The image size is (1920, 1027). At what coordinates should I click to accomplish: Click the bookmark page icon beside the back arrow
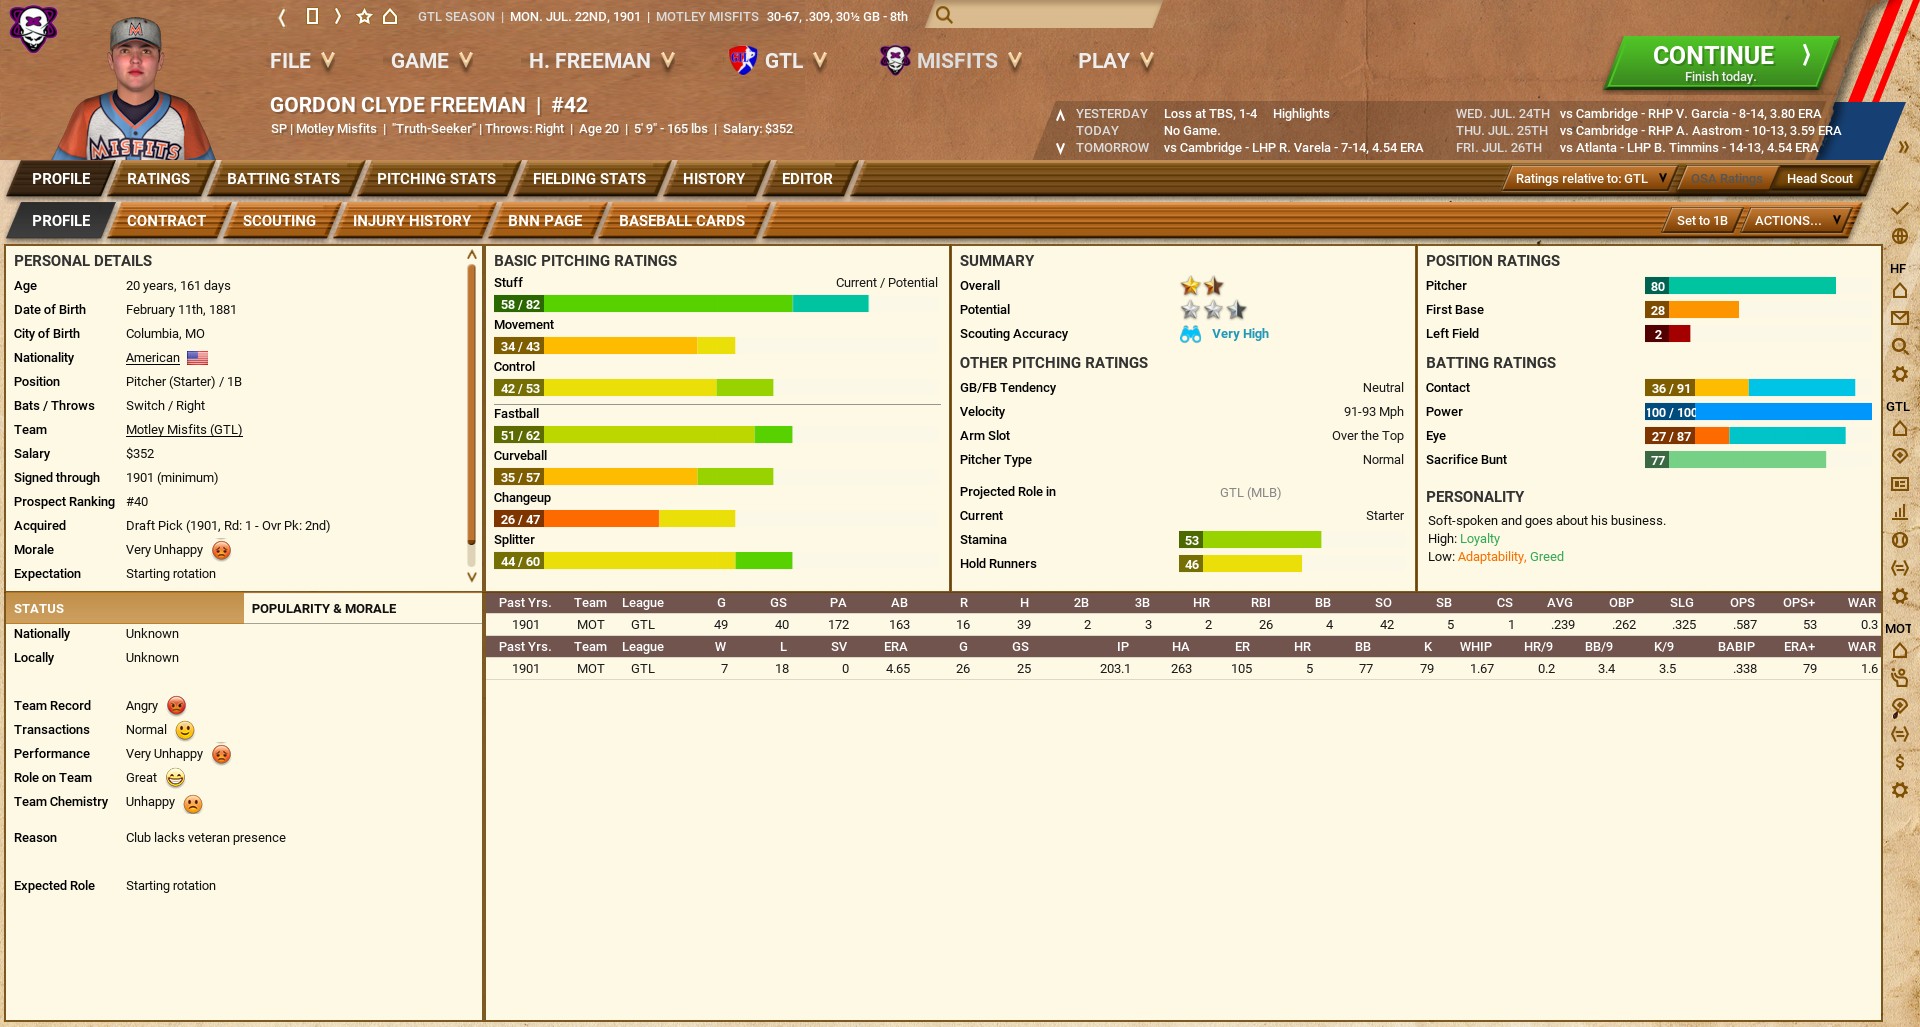(312, 16)
